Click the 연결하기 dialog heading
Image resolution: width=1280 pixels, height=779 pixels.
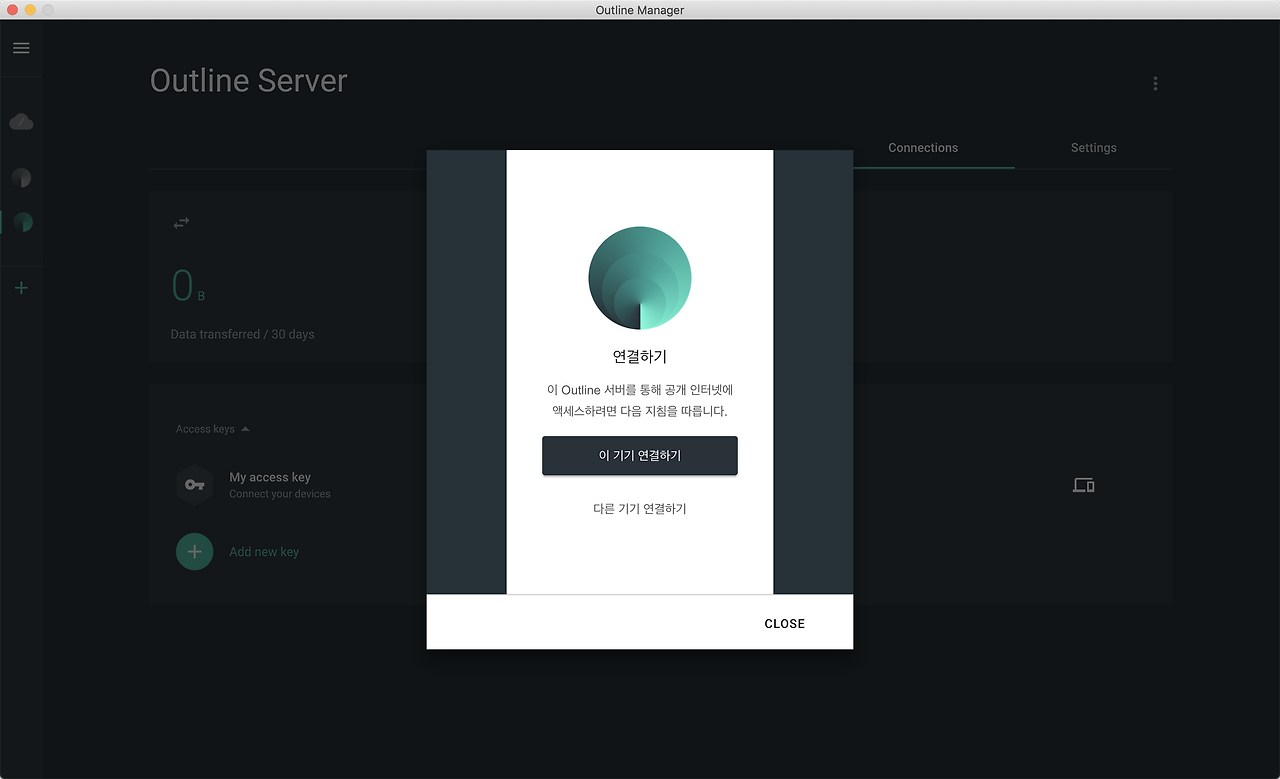[x=640, y=357]
